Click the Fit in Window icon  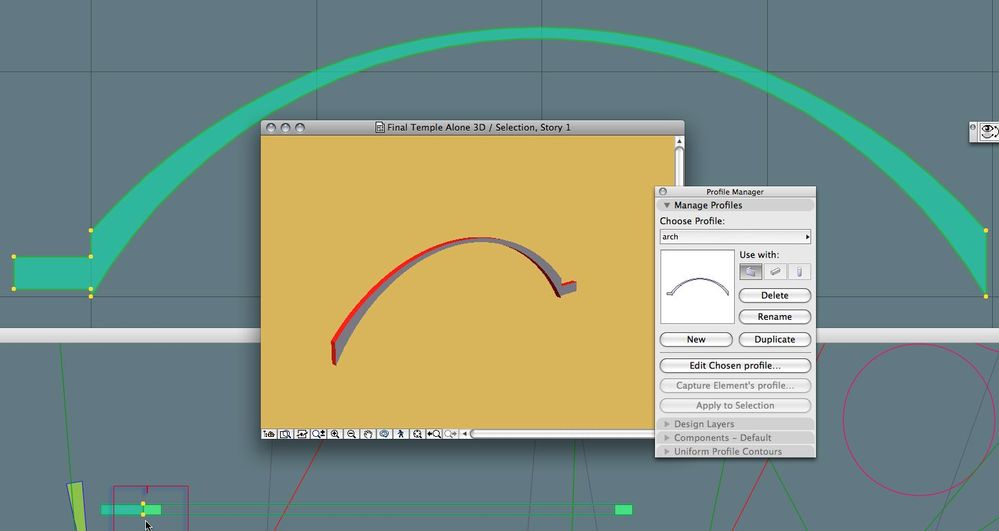(417, 434)
